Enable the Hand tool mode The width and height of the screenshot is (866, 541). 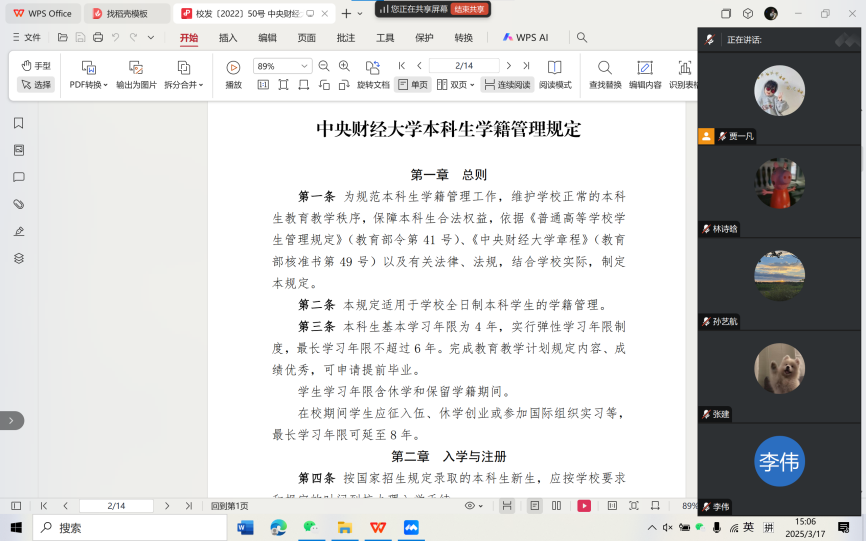pos(36,66)
